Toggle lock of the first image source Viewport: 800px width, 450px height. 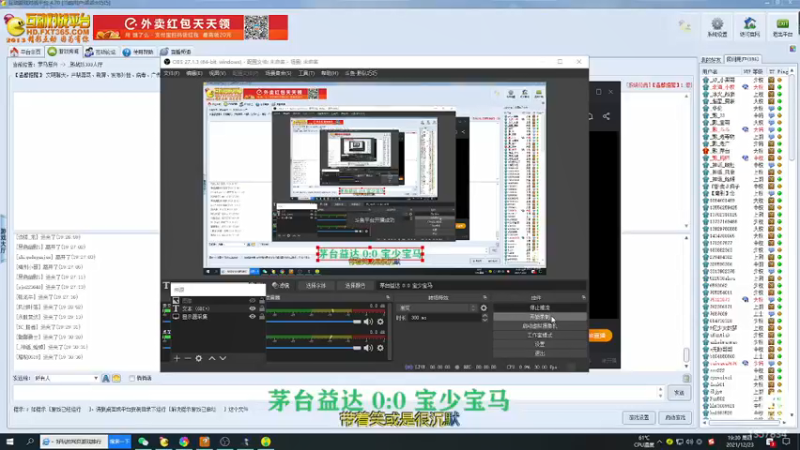[262, 301]
